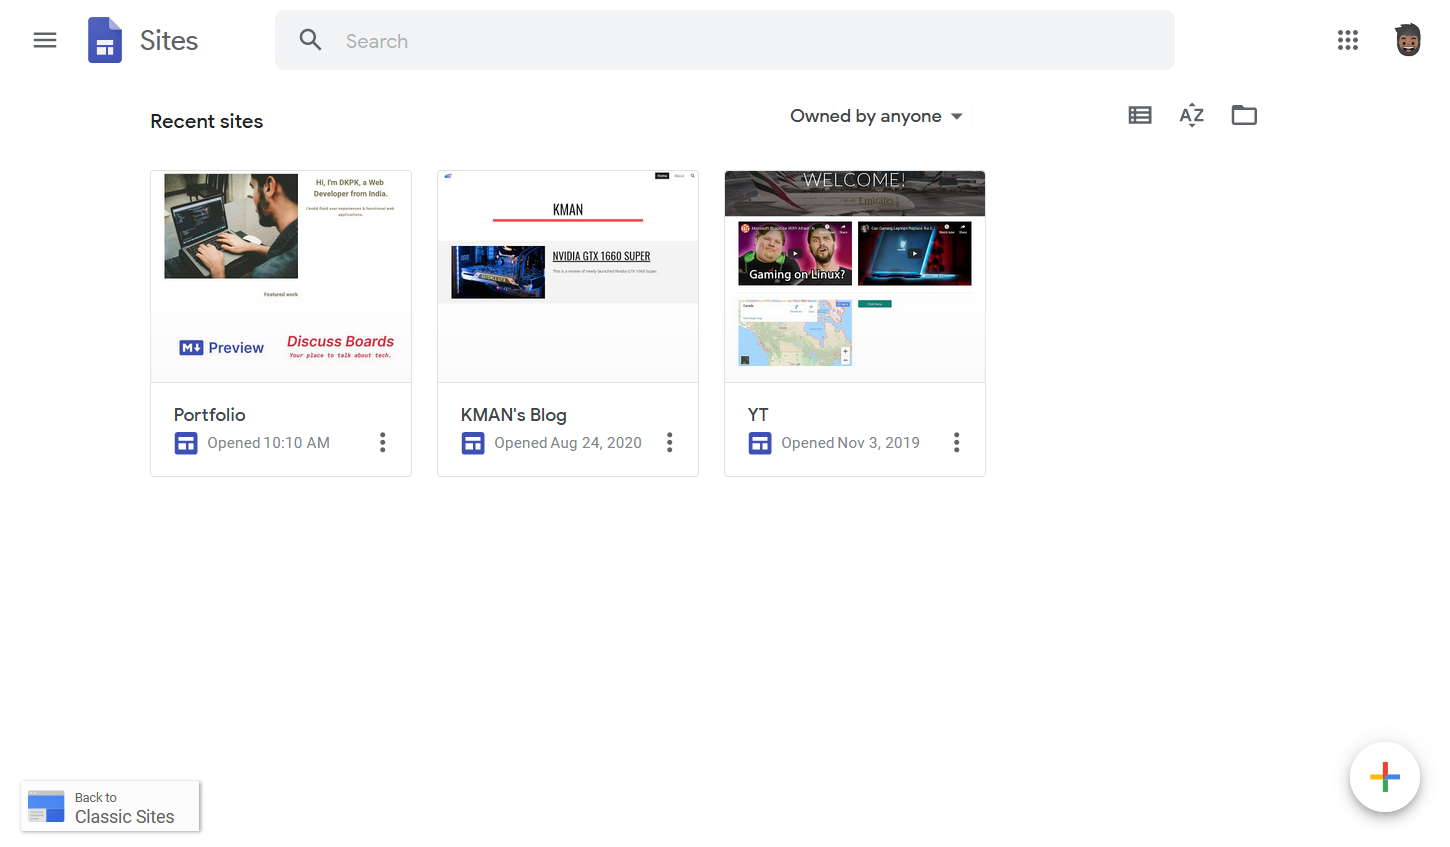This screenshot has height=847, width=1450.
Task: Click the Sites icon on the Portfolio card
Action: [x=186, y=442]
